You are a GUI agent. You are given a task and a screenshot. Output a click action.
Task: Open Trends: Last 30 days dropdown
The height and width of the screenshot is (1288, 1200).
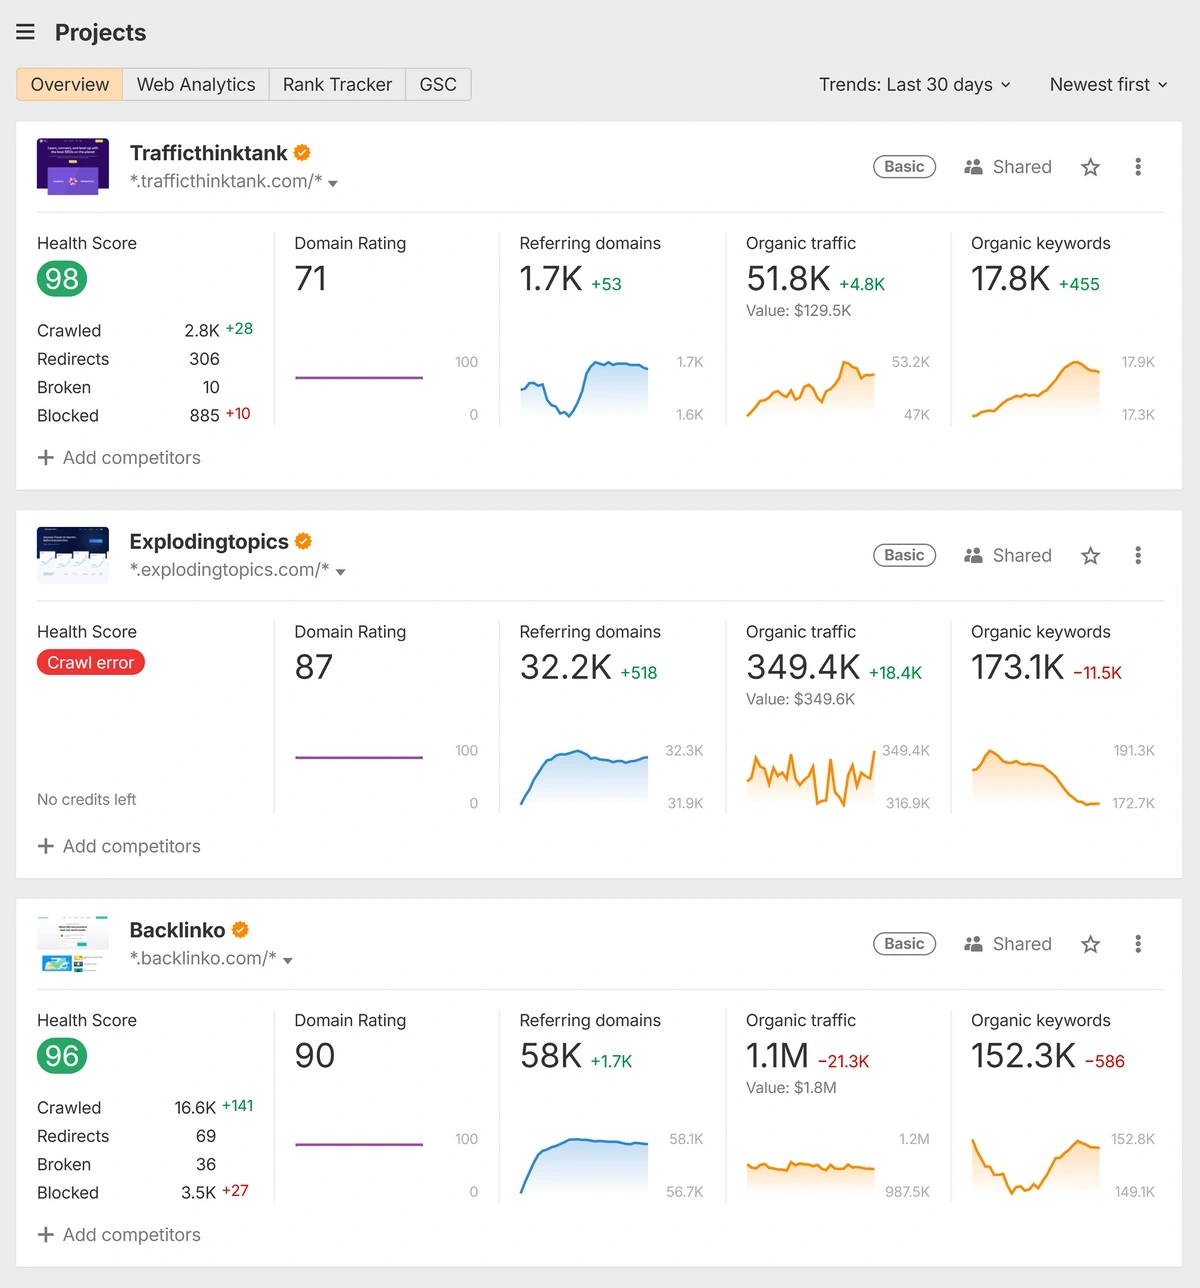[915, 85]
